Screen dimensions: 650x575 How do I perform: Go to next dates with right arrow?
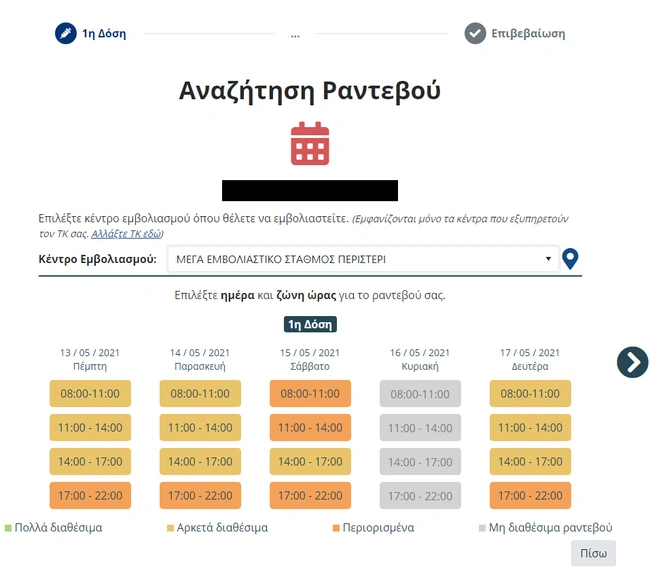pyautogui.click(x=632, y=362)
